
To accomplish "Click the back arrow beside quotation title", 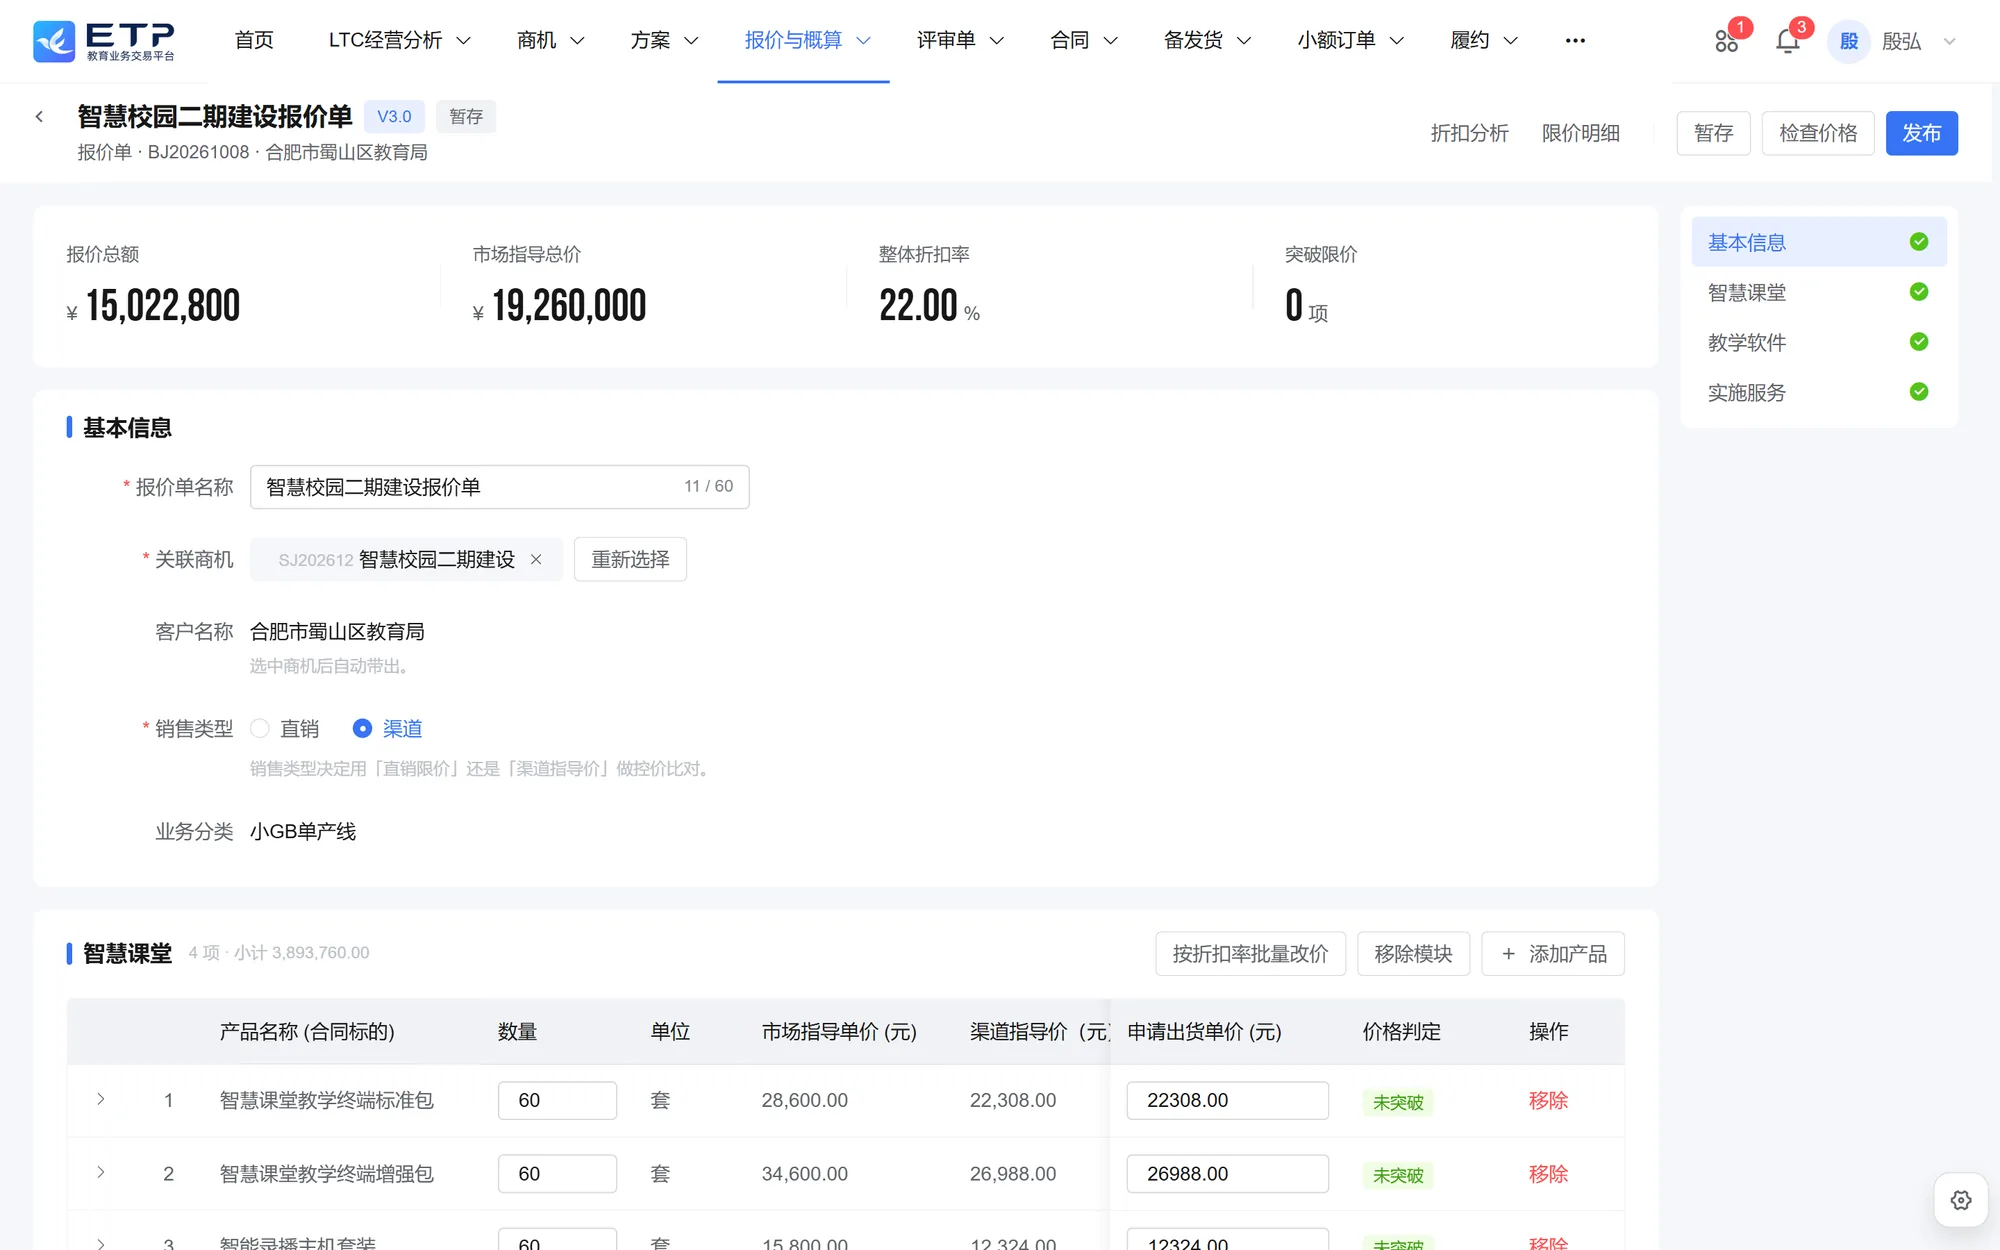I will click(x=39, y=117).
